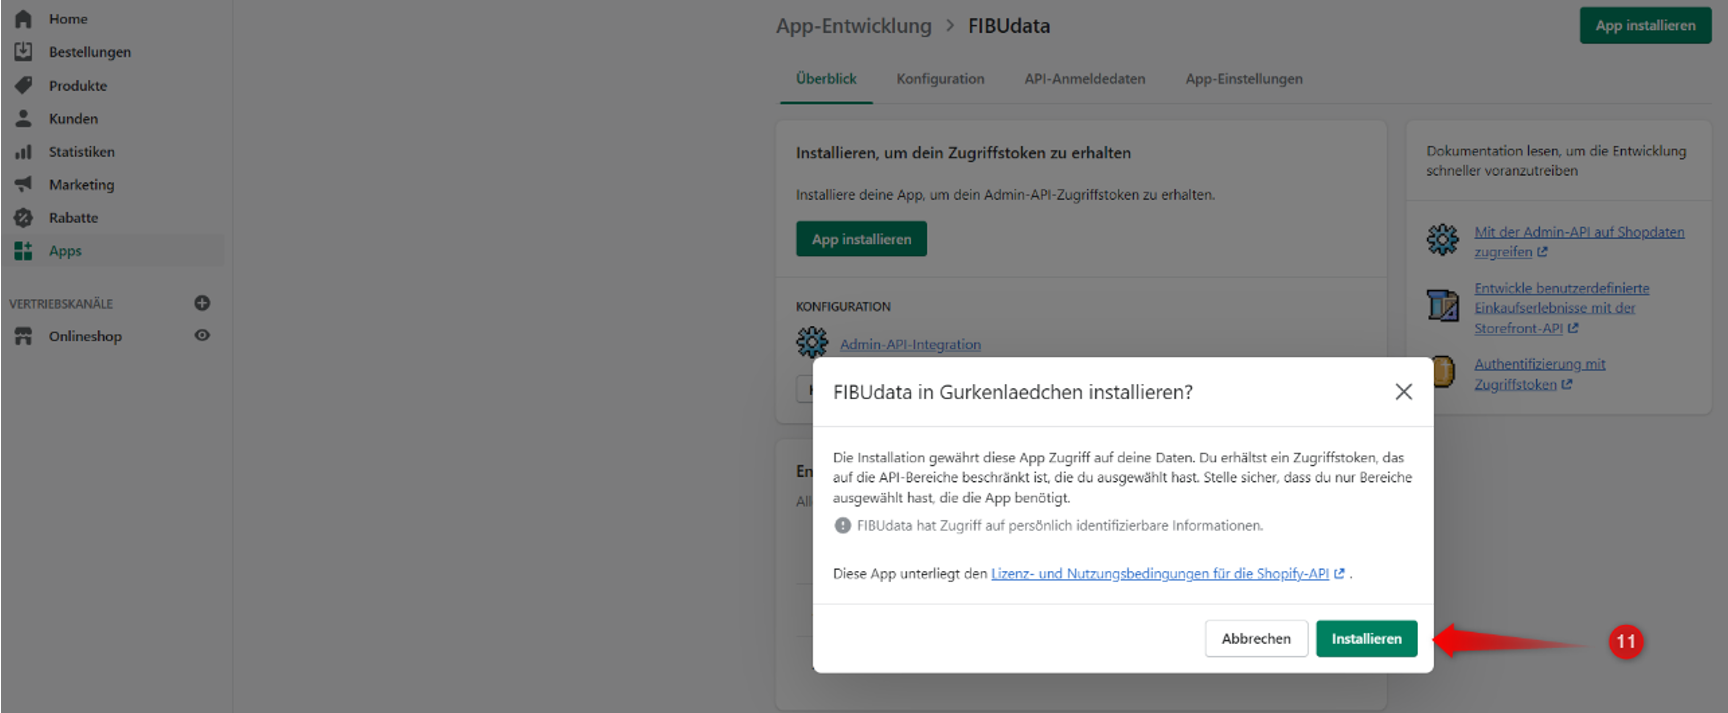Click top-right App installieren button

(x=1645, y=26)
